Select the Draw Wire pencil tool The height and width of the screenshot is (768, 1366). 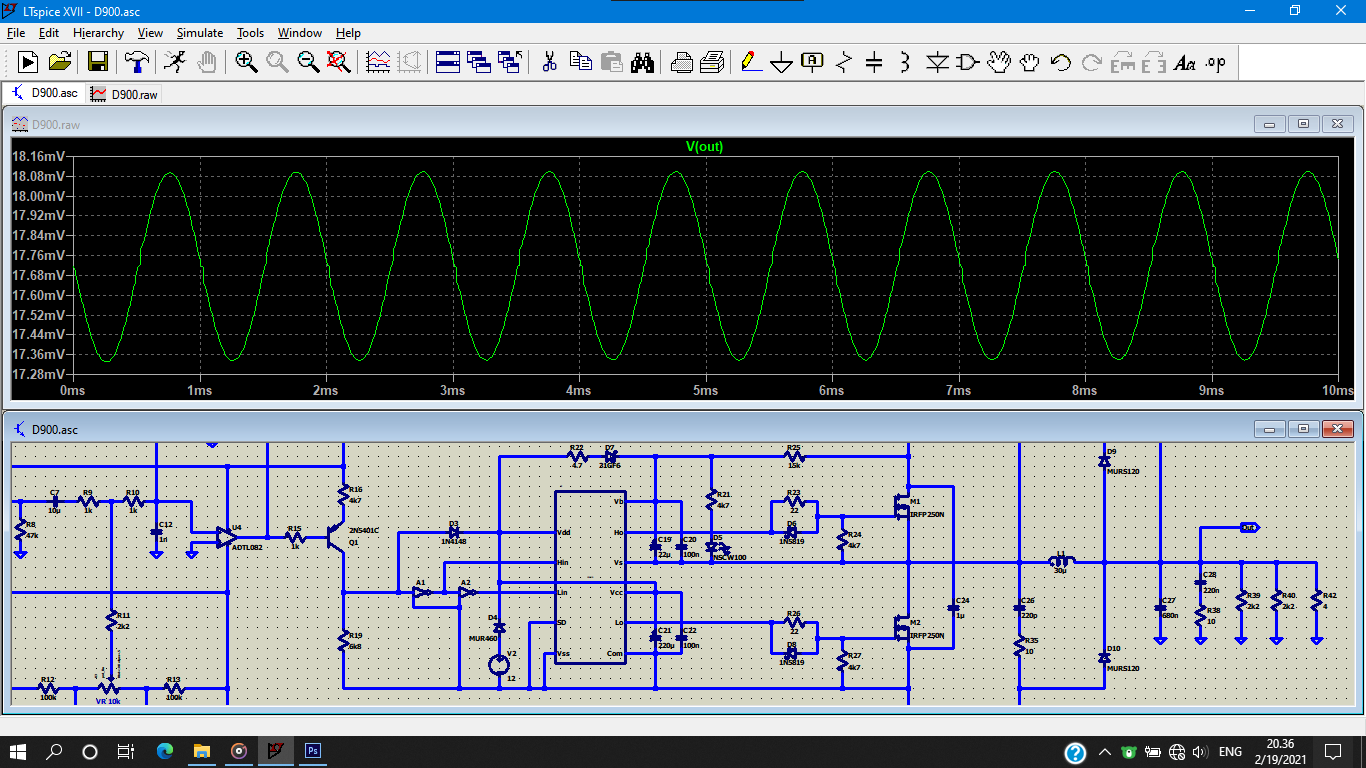tap(751, 62)
